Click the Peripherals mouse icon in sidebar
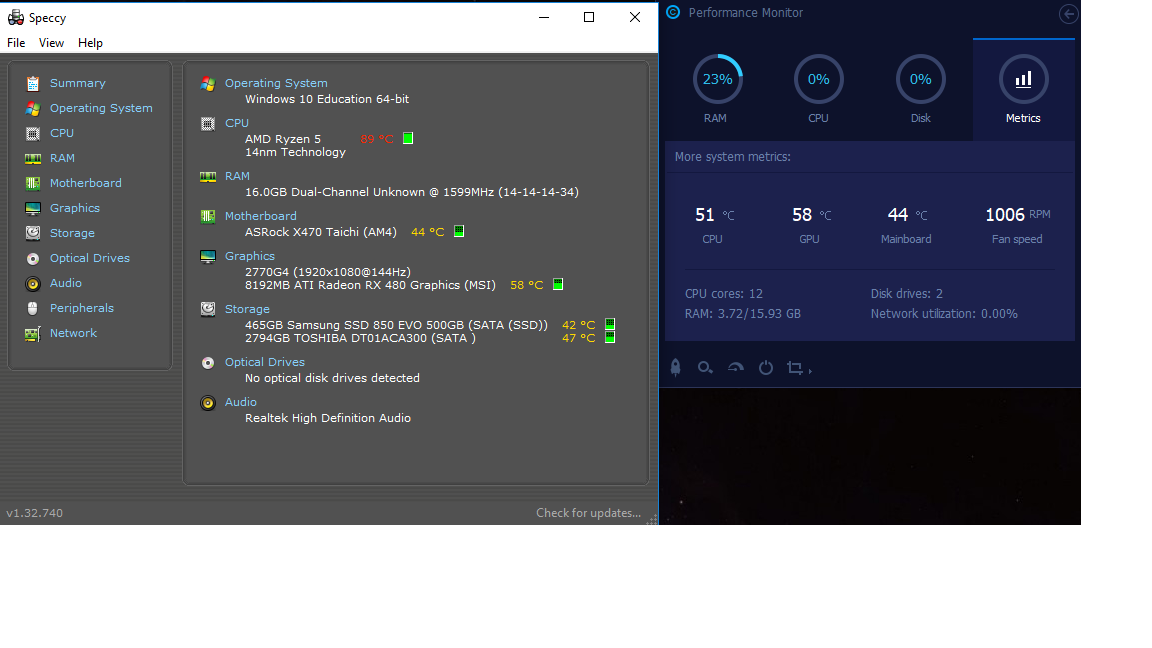Viewport: 1152px width, 648px height. [x=32, y=309]
